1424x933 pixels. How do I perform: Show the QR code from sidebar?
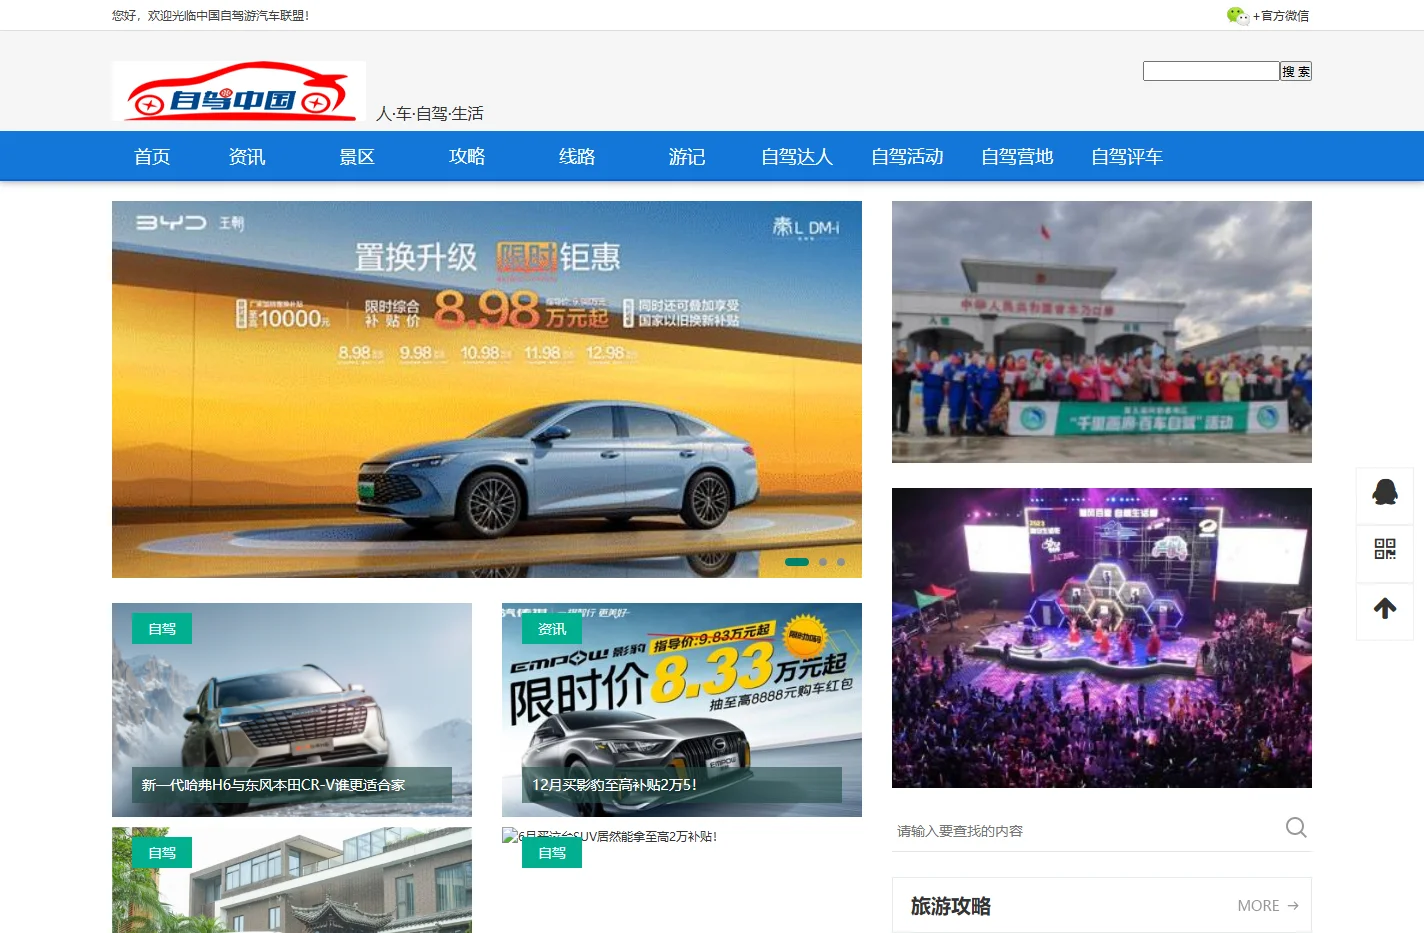[x=1385, y=549]
